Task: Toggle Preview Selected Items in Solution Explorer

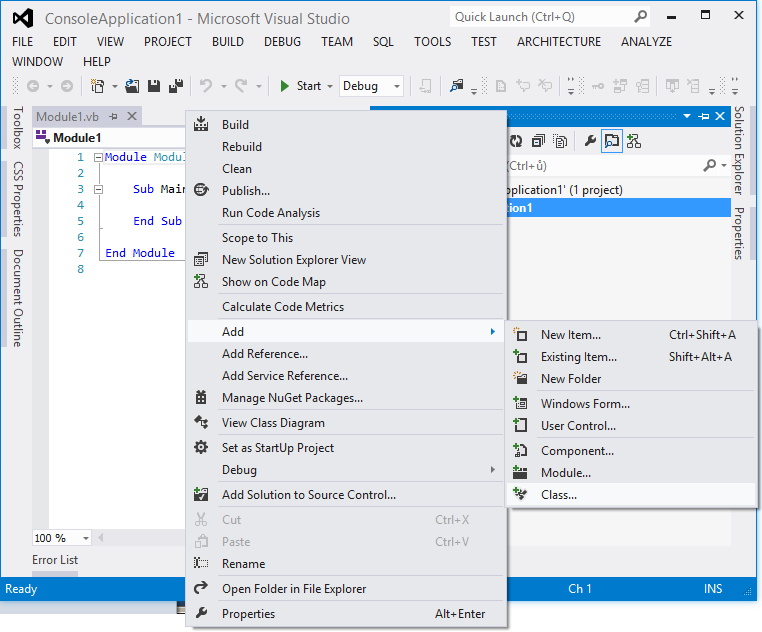Action: point(611,142)
